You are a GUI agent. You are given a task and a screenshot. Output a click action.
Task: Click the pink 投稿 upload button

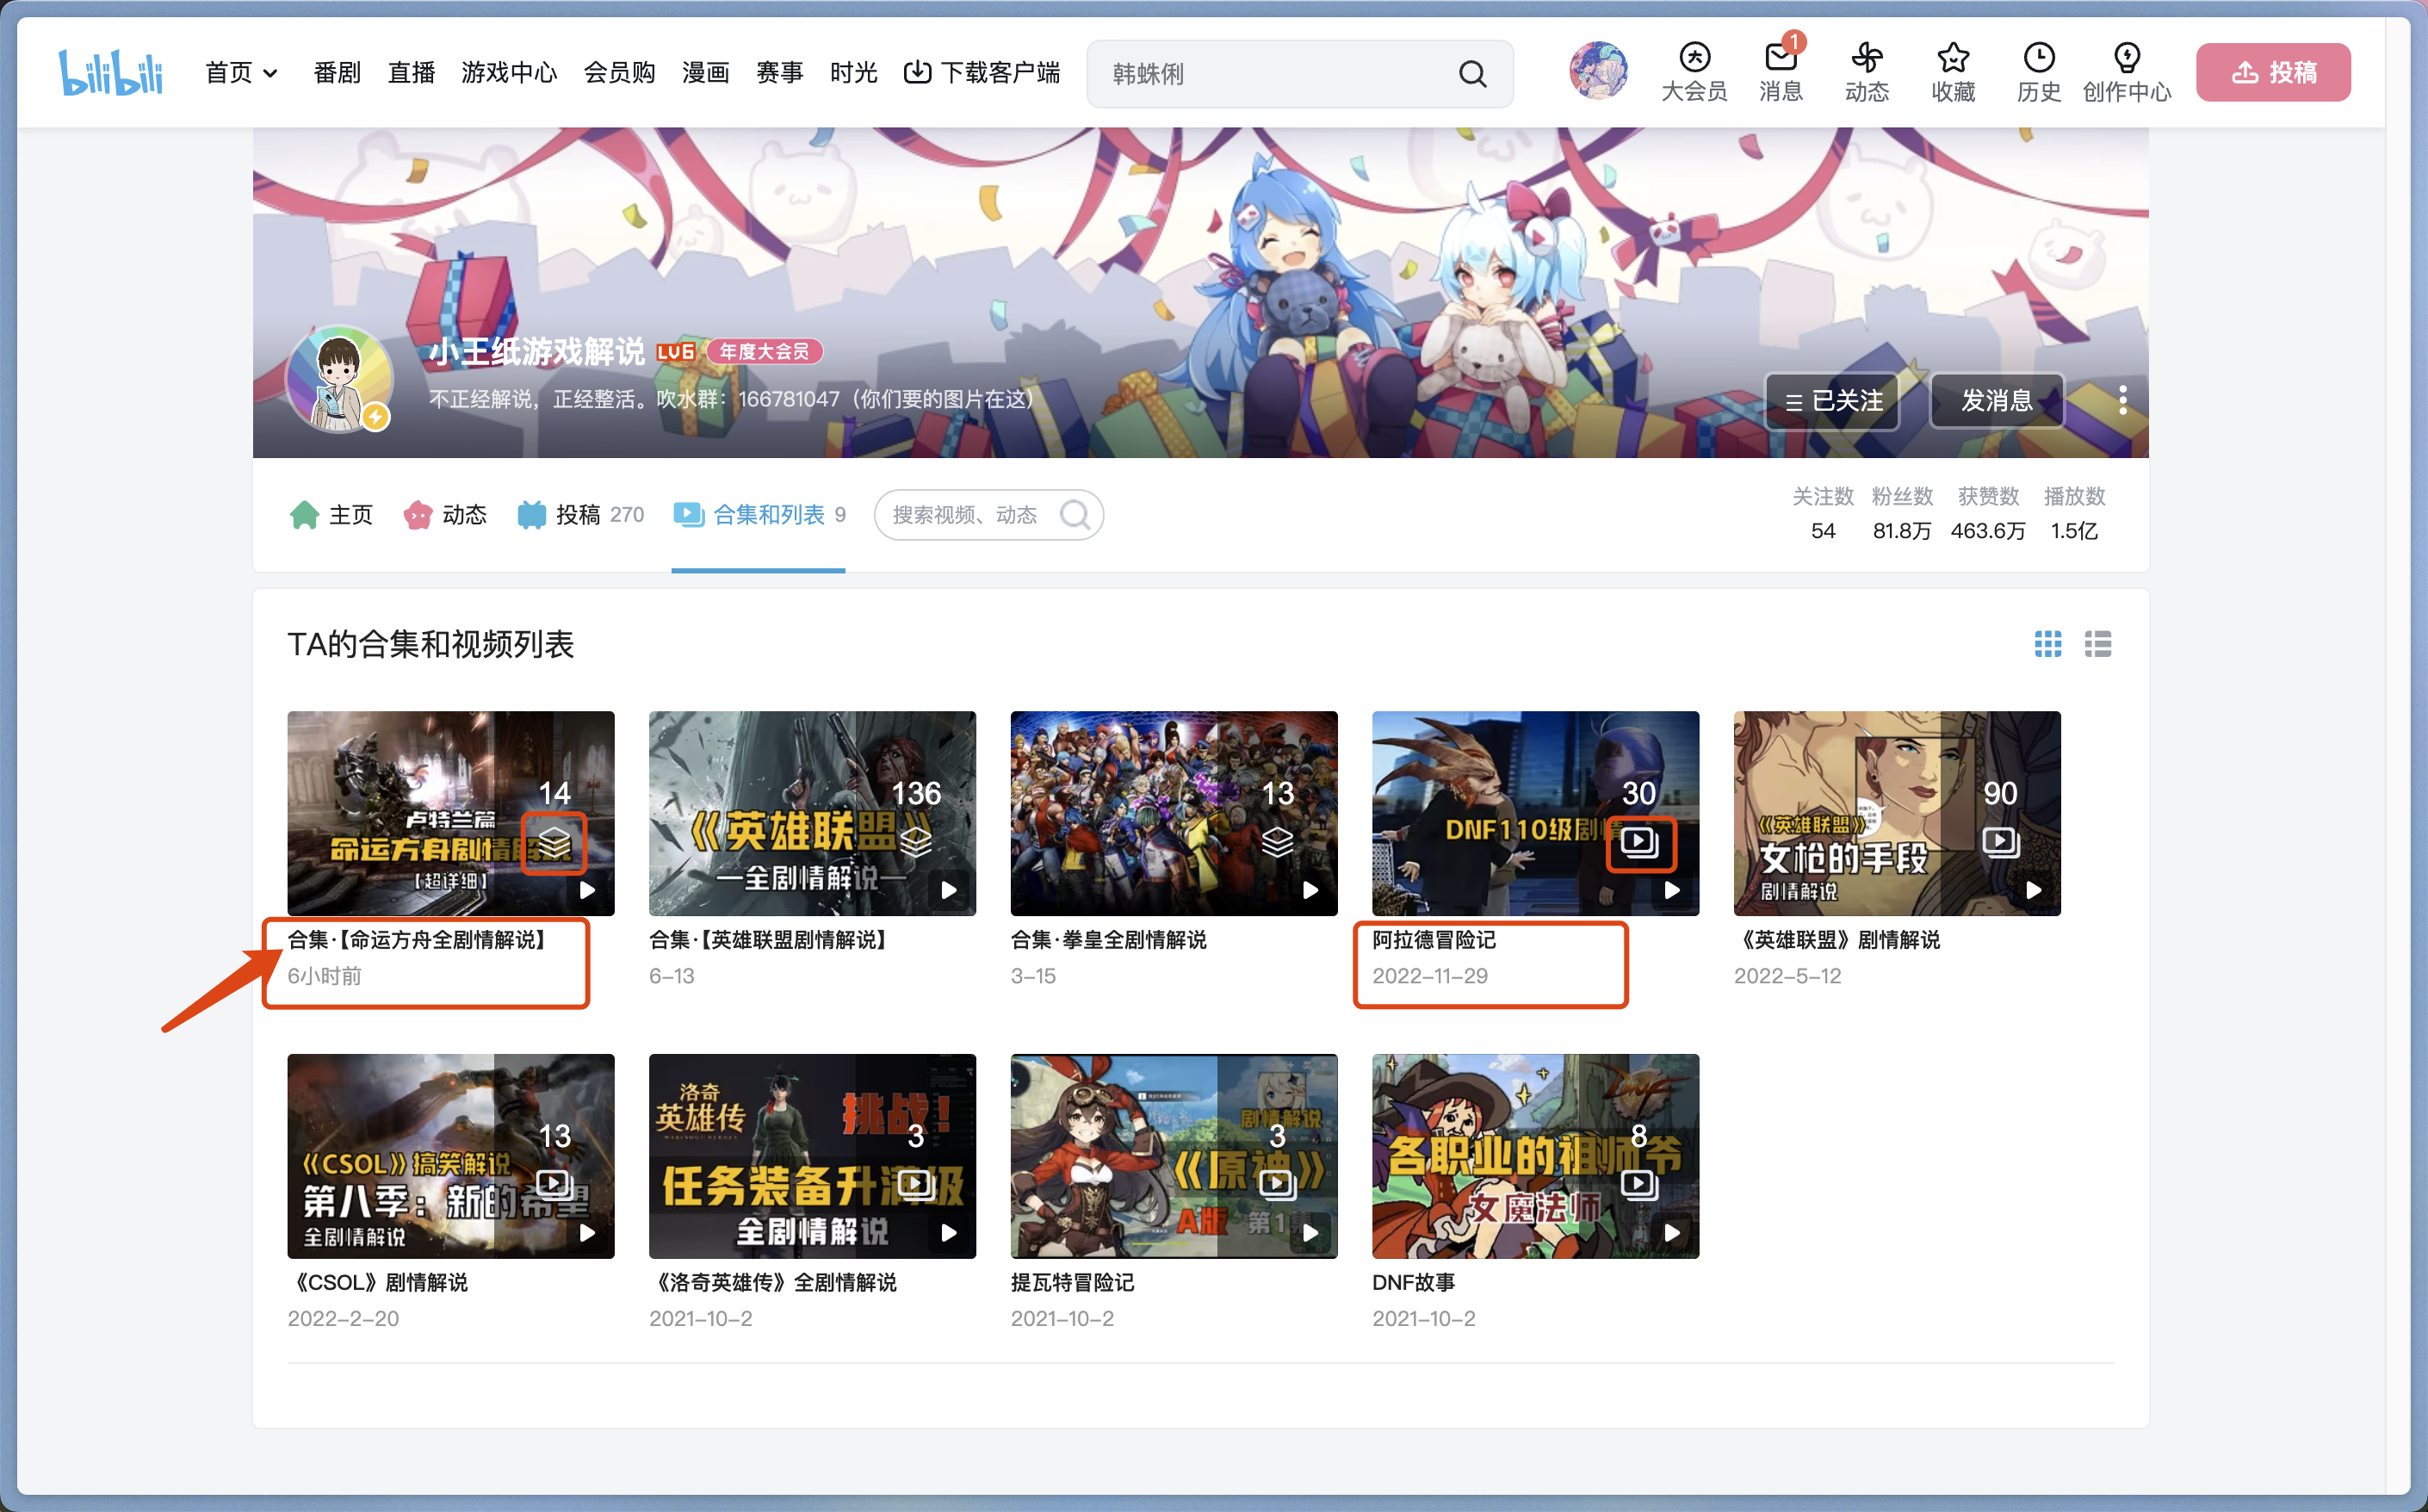click(2272, 72)
